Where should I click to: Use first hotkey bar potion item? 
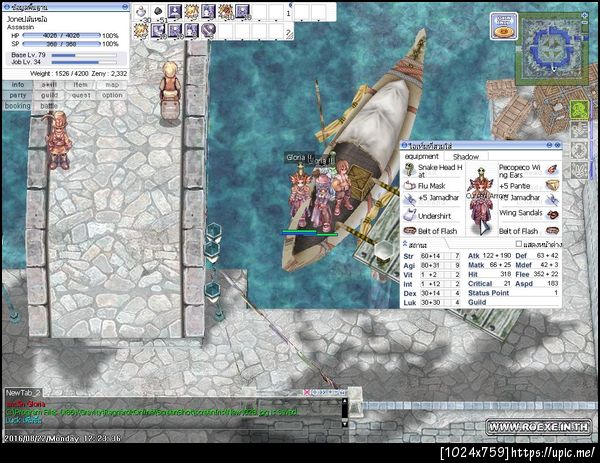tap(142, 12)
